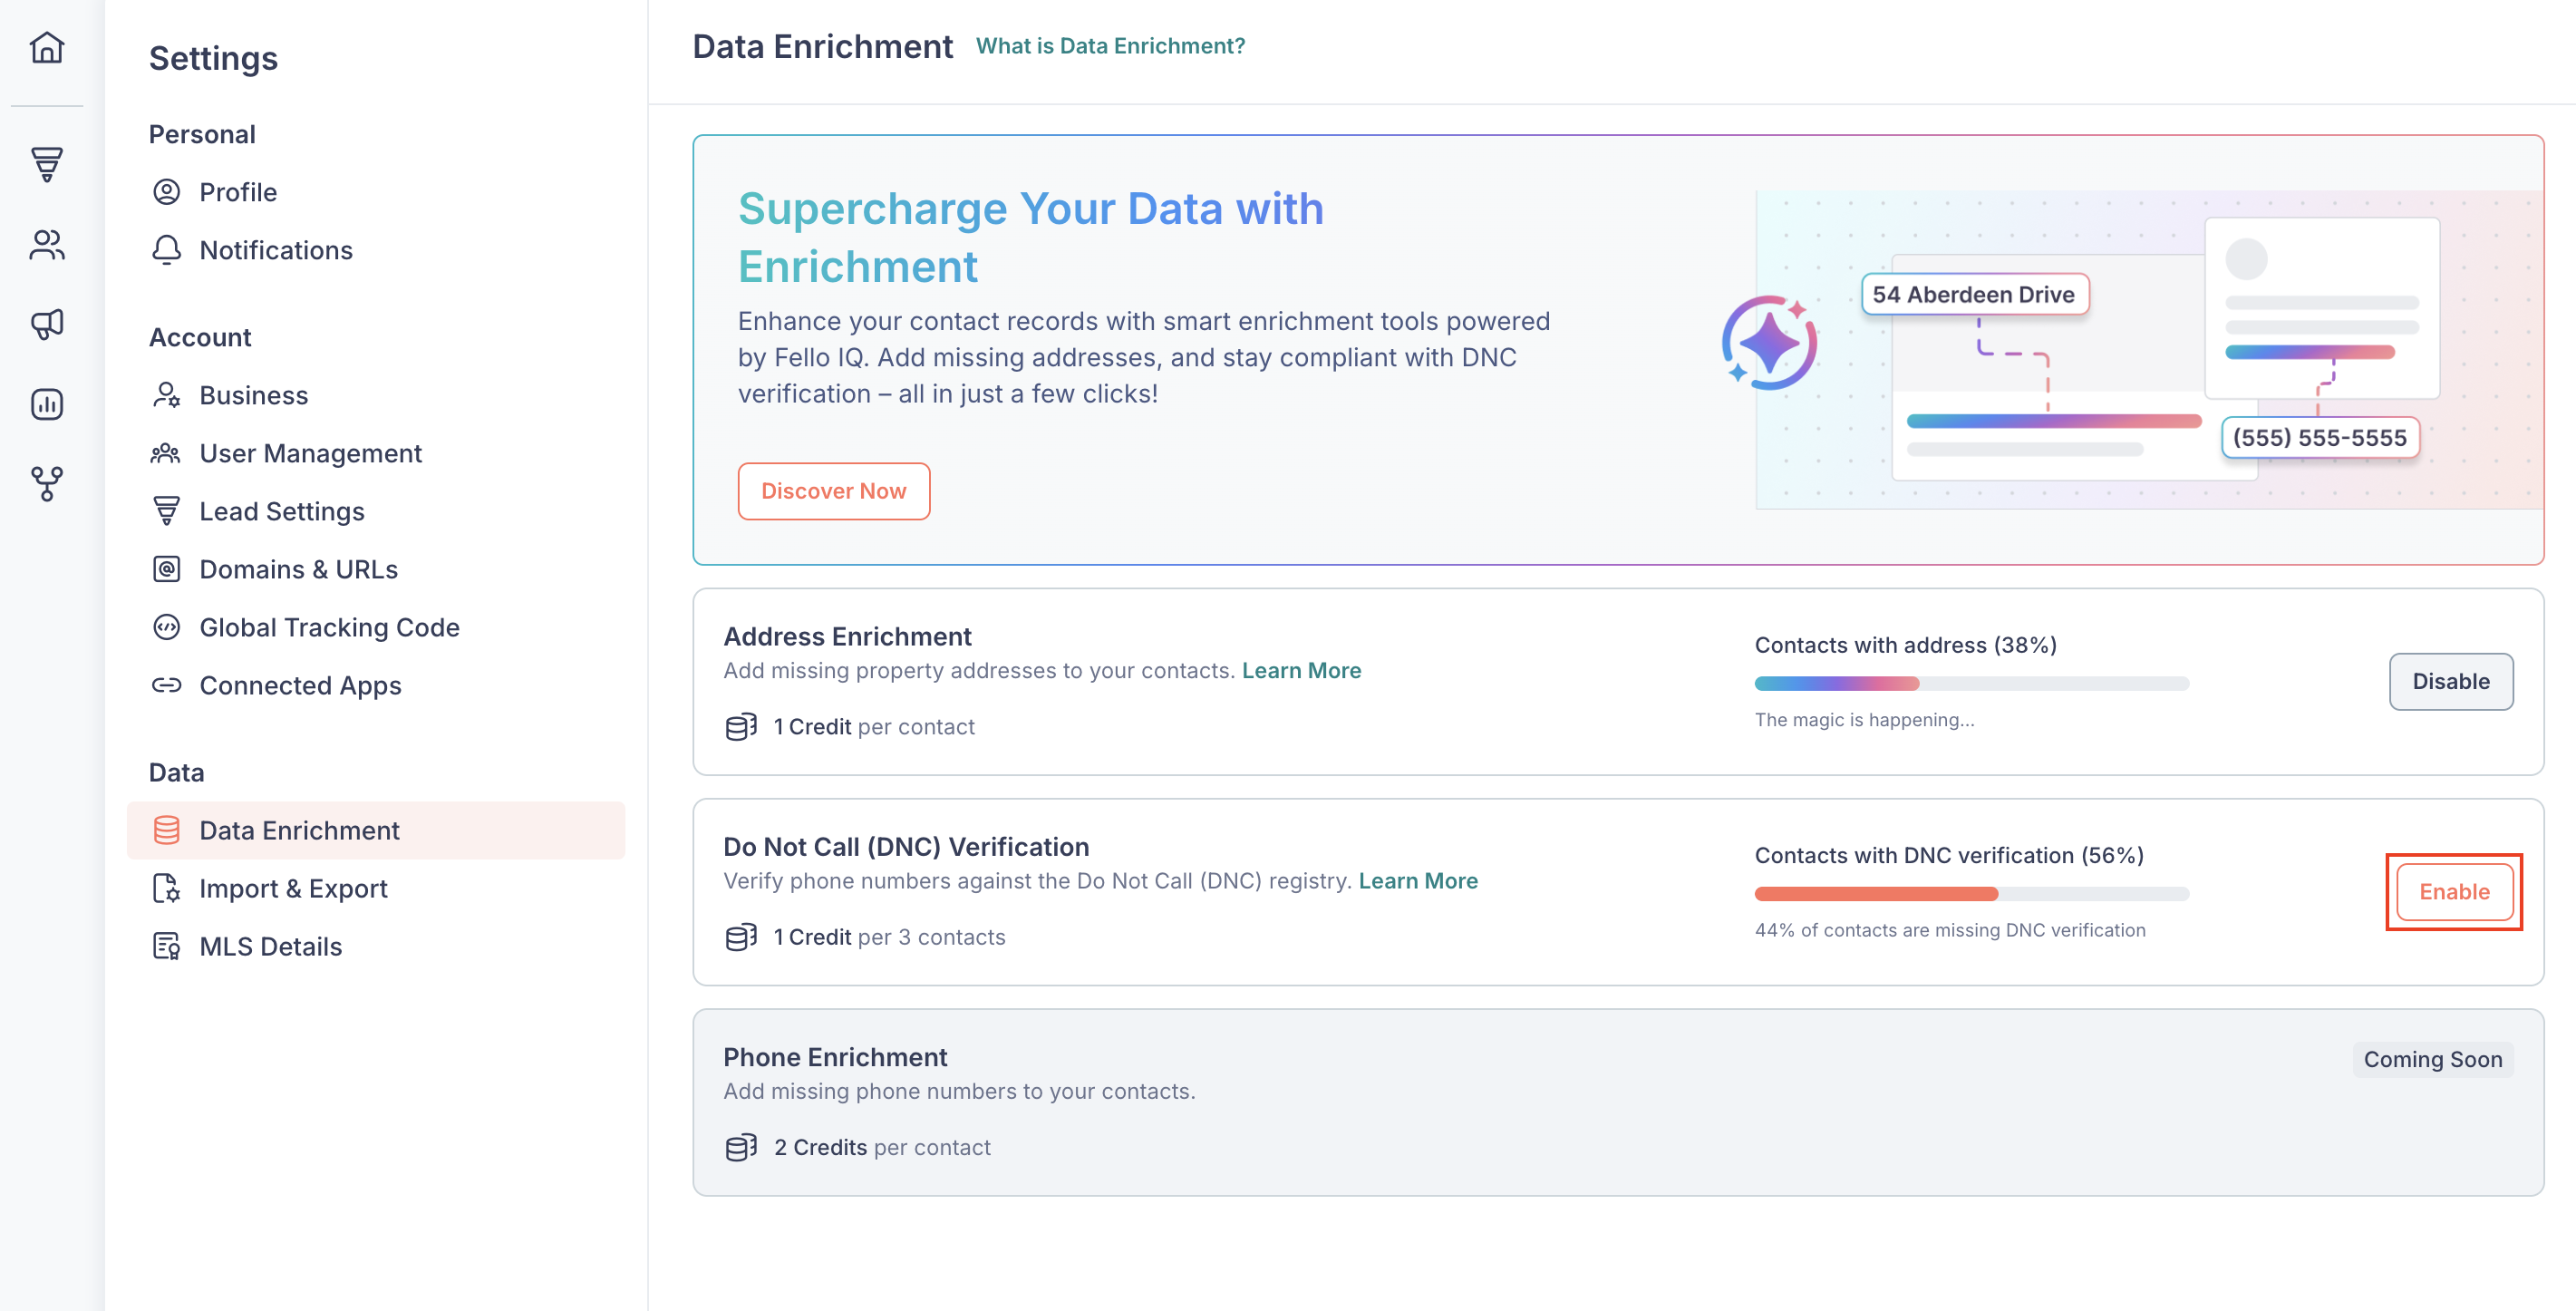Image resolution: width=2576 pixels, height=1311 pixels.
Task: Click '1 Credit per 3 contacts' text
Action: point(889,937)
